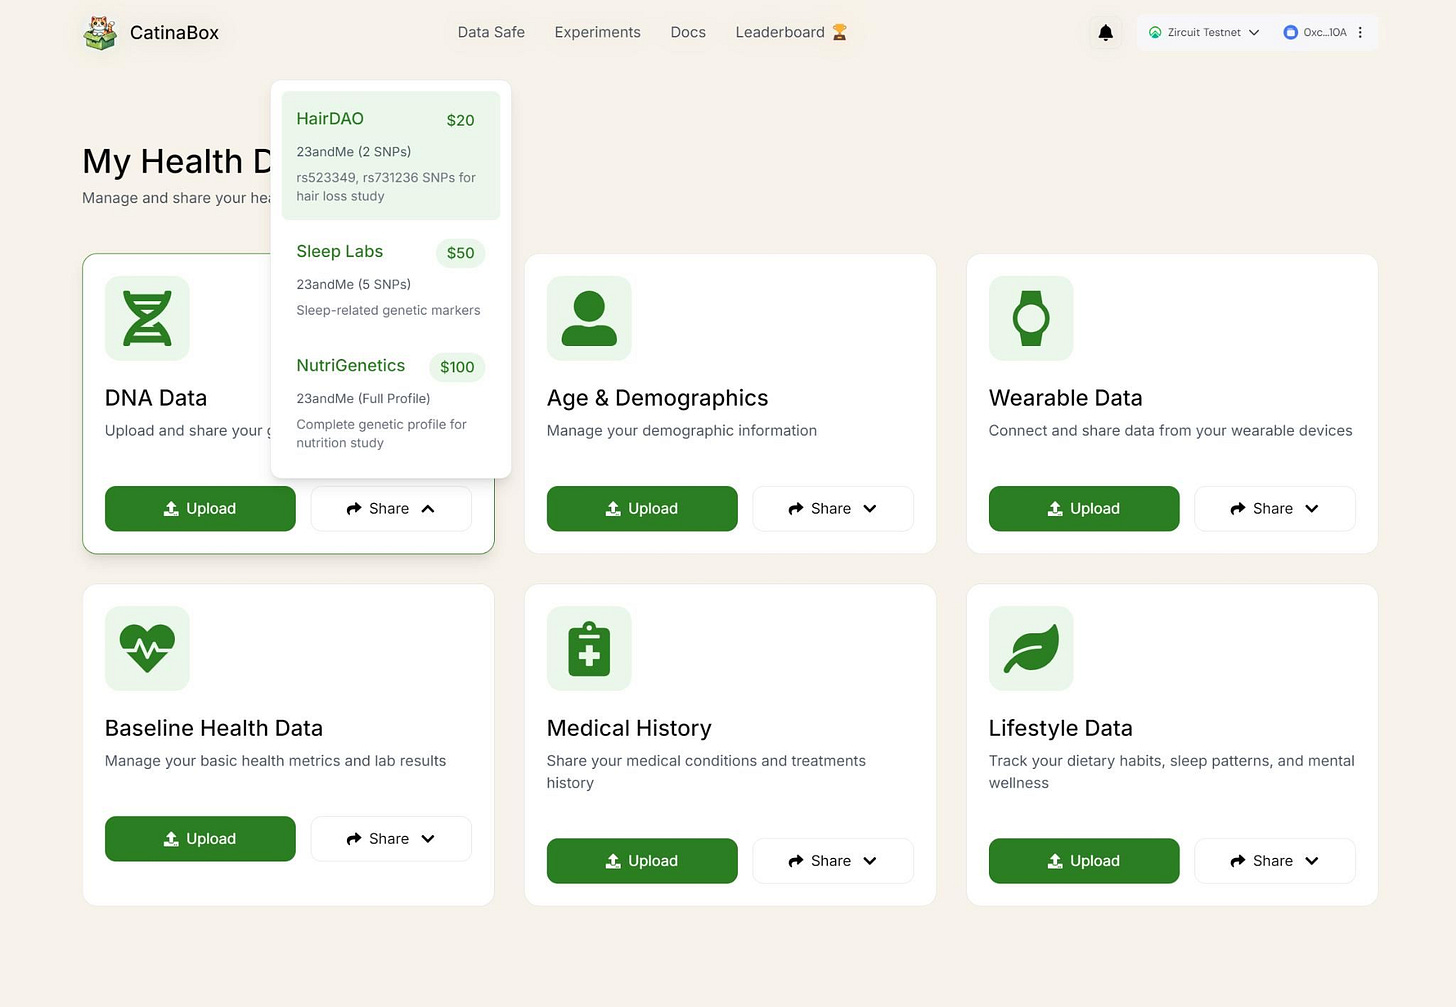Select HairDAO $20 share option
Image resolution: width=1456 pixels, height=1007 pixels.
391,155
